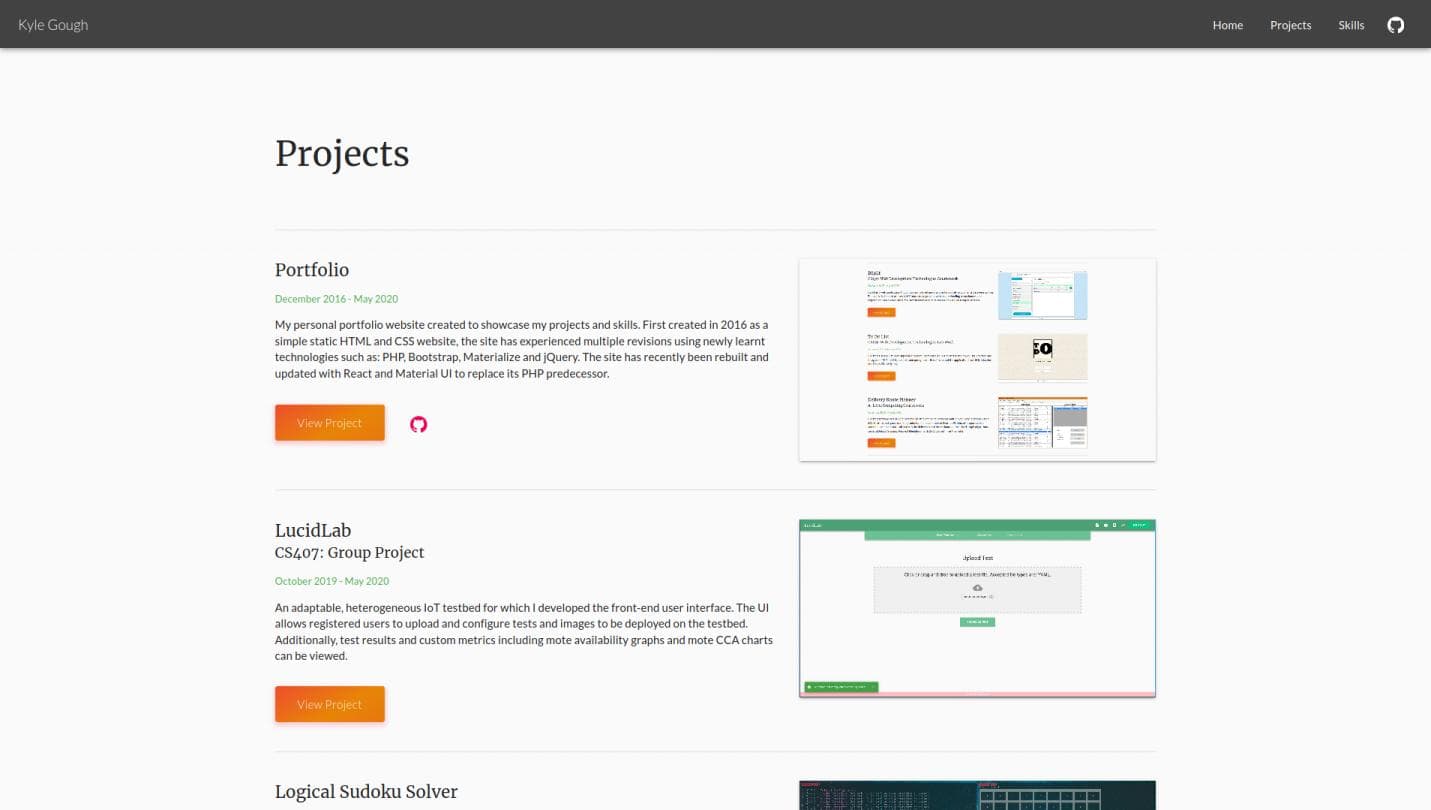Open the Portfolio project screenshot thumbnail
The width and height of the screenshot is (1431, 810).
tap(977, 360)
